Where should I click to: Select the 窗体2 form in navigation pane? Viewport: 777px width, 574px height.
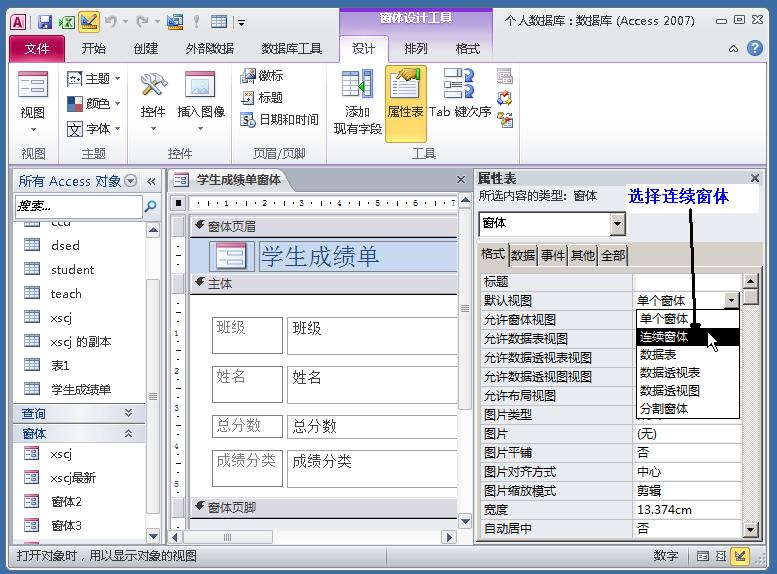[66, 502]
